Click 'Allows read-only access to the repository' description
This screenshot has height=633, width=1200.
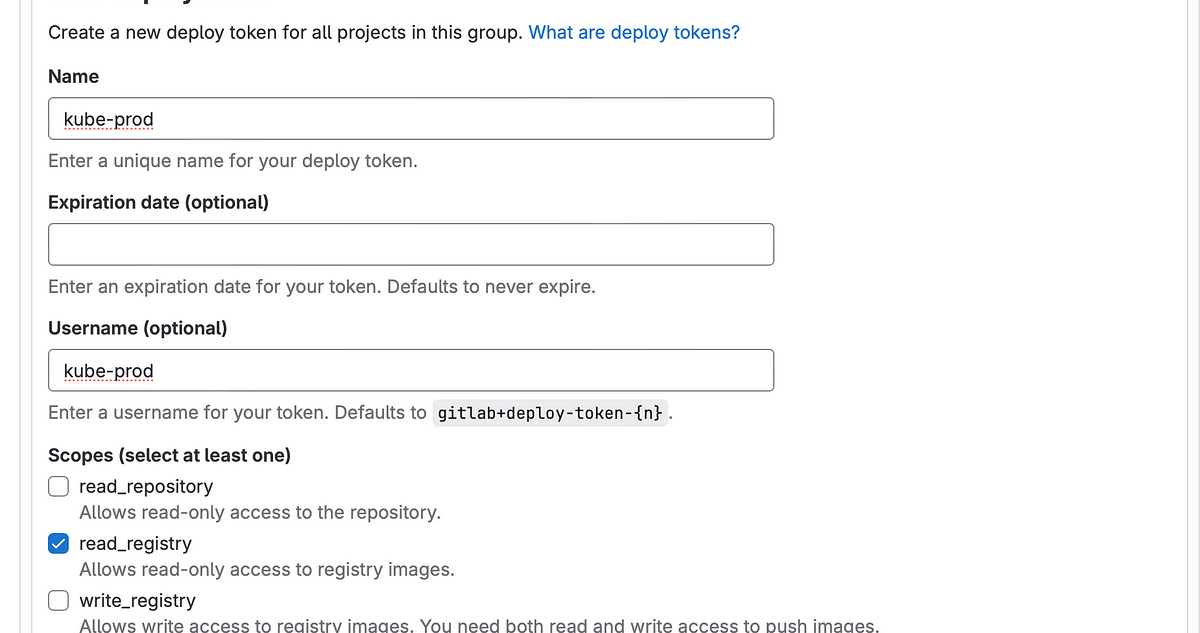[x=260, y=512]
